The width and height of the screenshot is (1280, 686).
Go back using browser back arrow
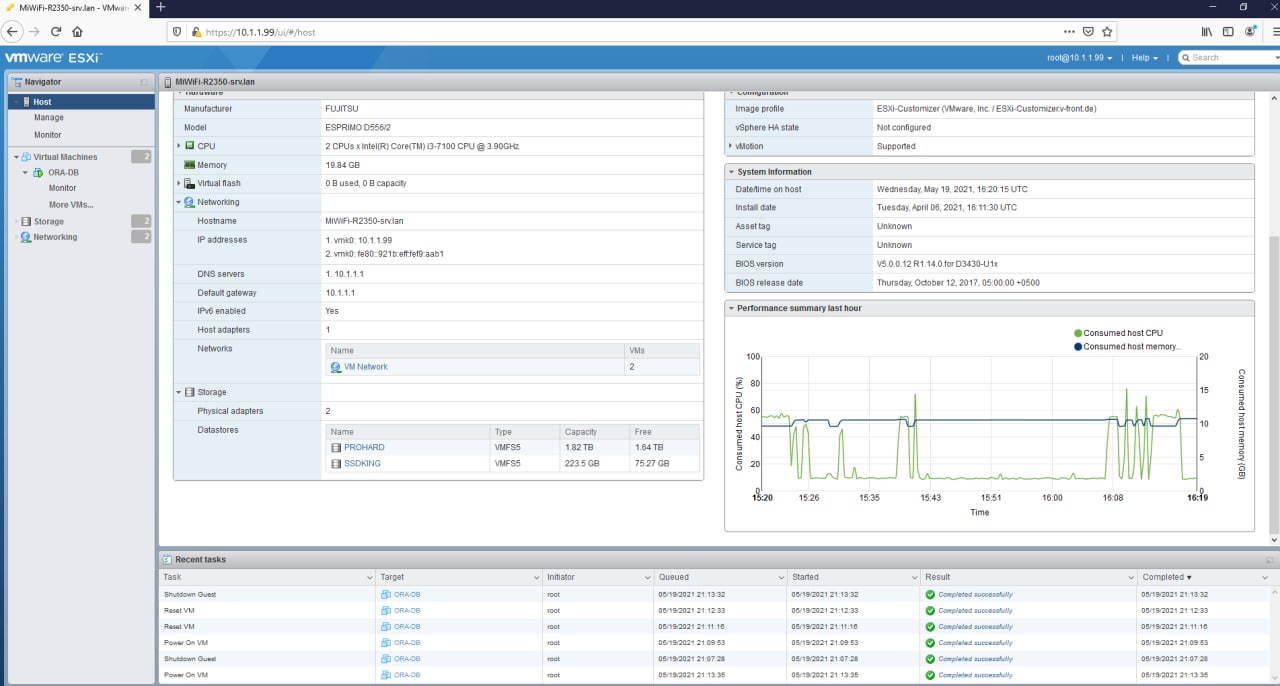coord(14,32)
